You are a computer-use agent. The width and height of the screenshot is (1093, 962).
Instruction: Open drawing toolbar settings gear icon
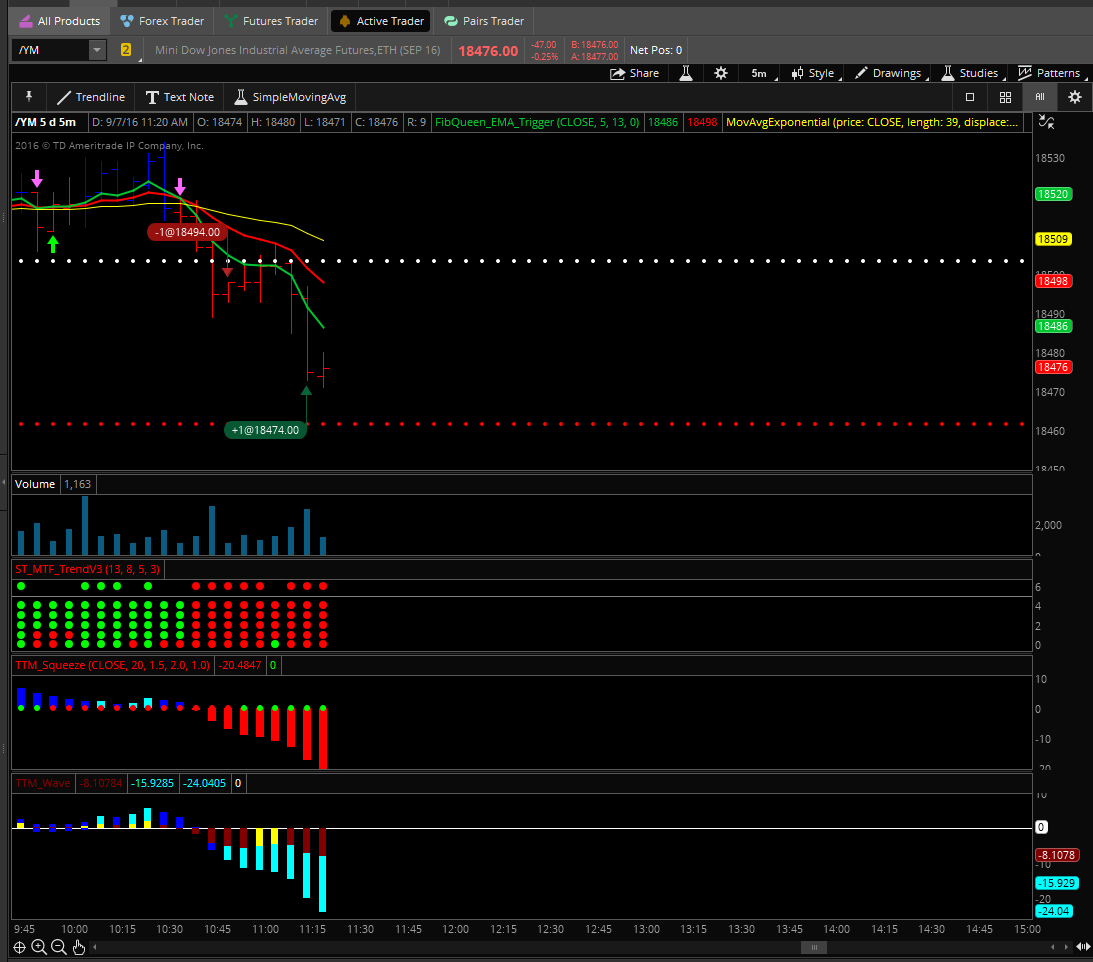coord(1075,97)
